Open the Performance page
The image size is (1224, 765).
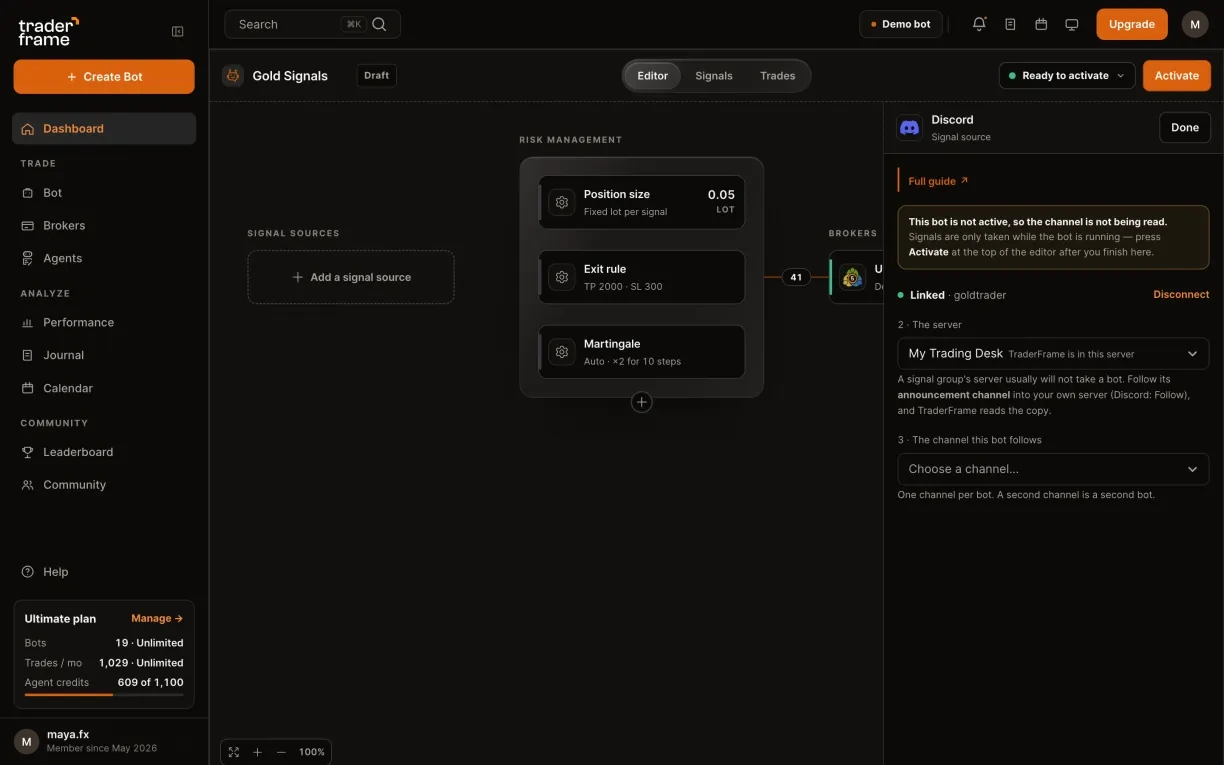[104, 322]
